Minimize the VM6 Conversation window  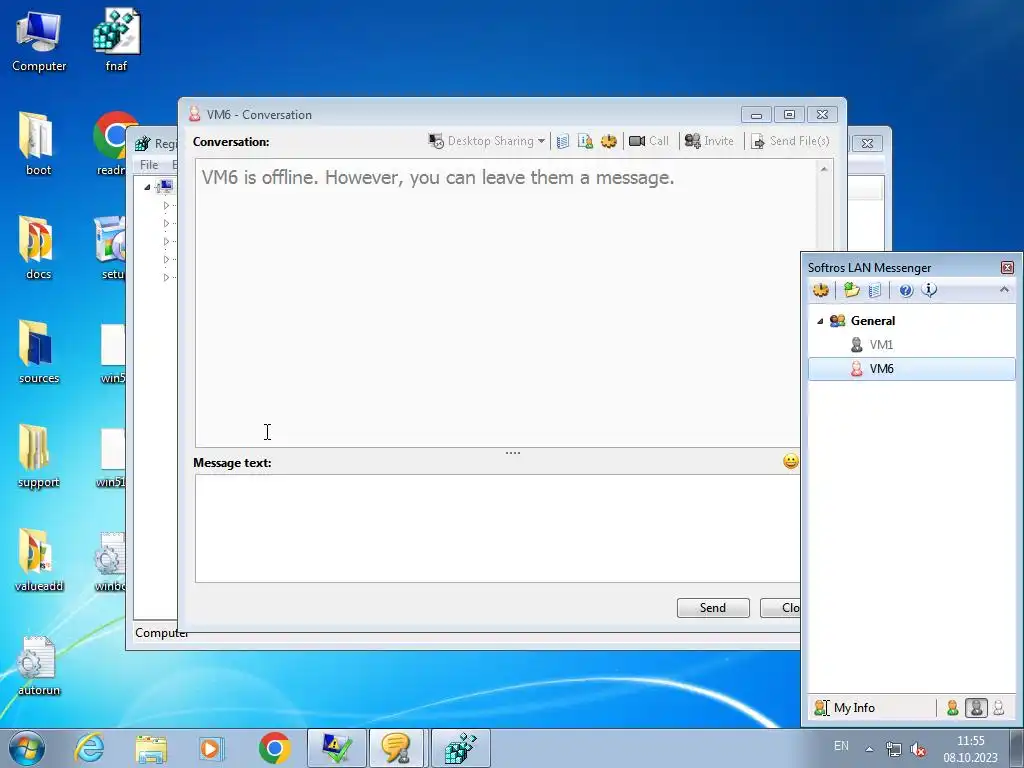756,114
